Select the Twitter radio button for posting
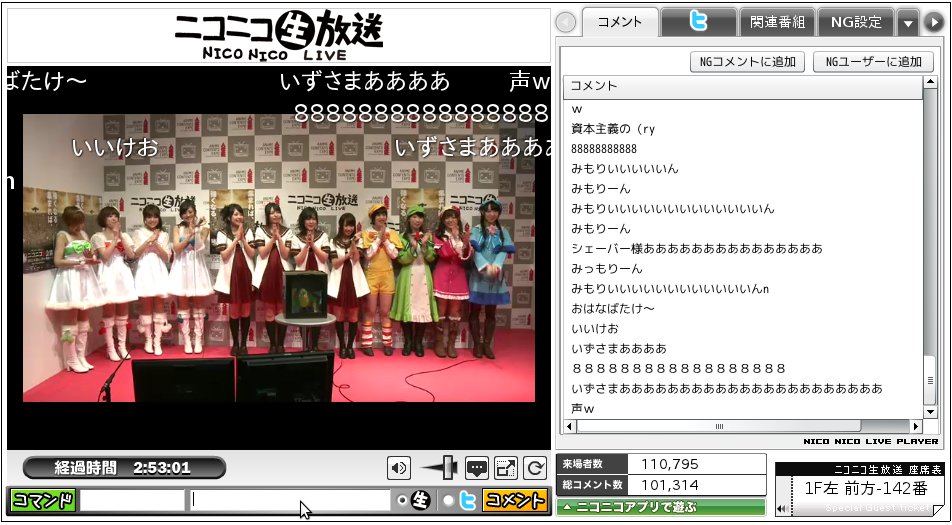This screenshot has width=952, height=525. (x=448, y=501)
